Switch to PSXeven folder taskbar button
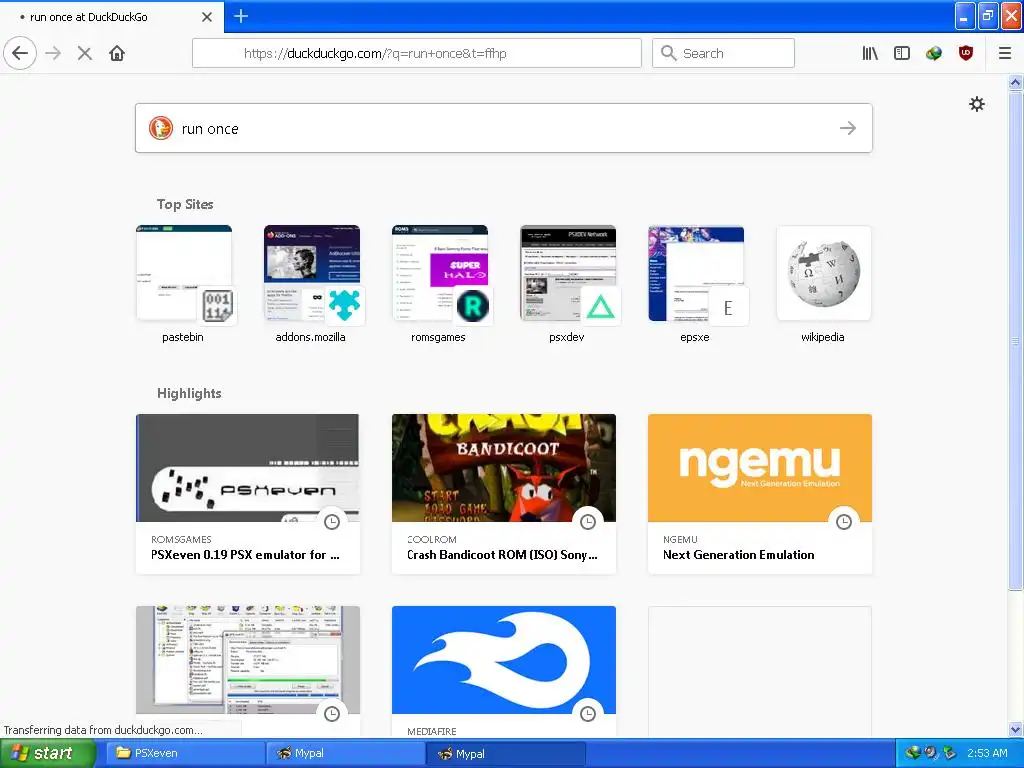Screen dimensions: 1024x768 tap(183, 753)
